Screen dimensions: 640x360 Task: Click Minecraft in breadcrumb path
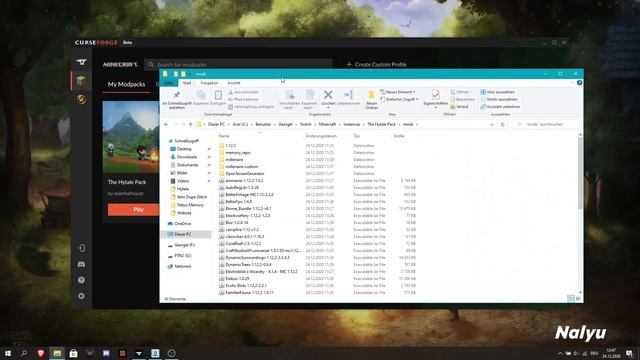327,124
